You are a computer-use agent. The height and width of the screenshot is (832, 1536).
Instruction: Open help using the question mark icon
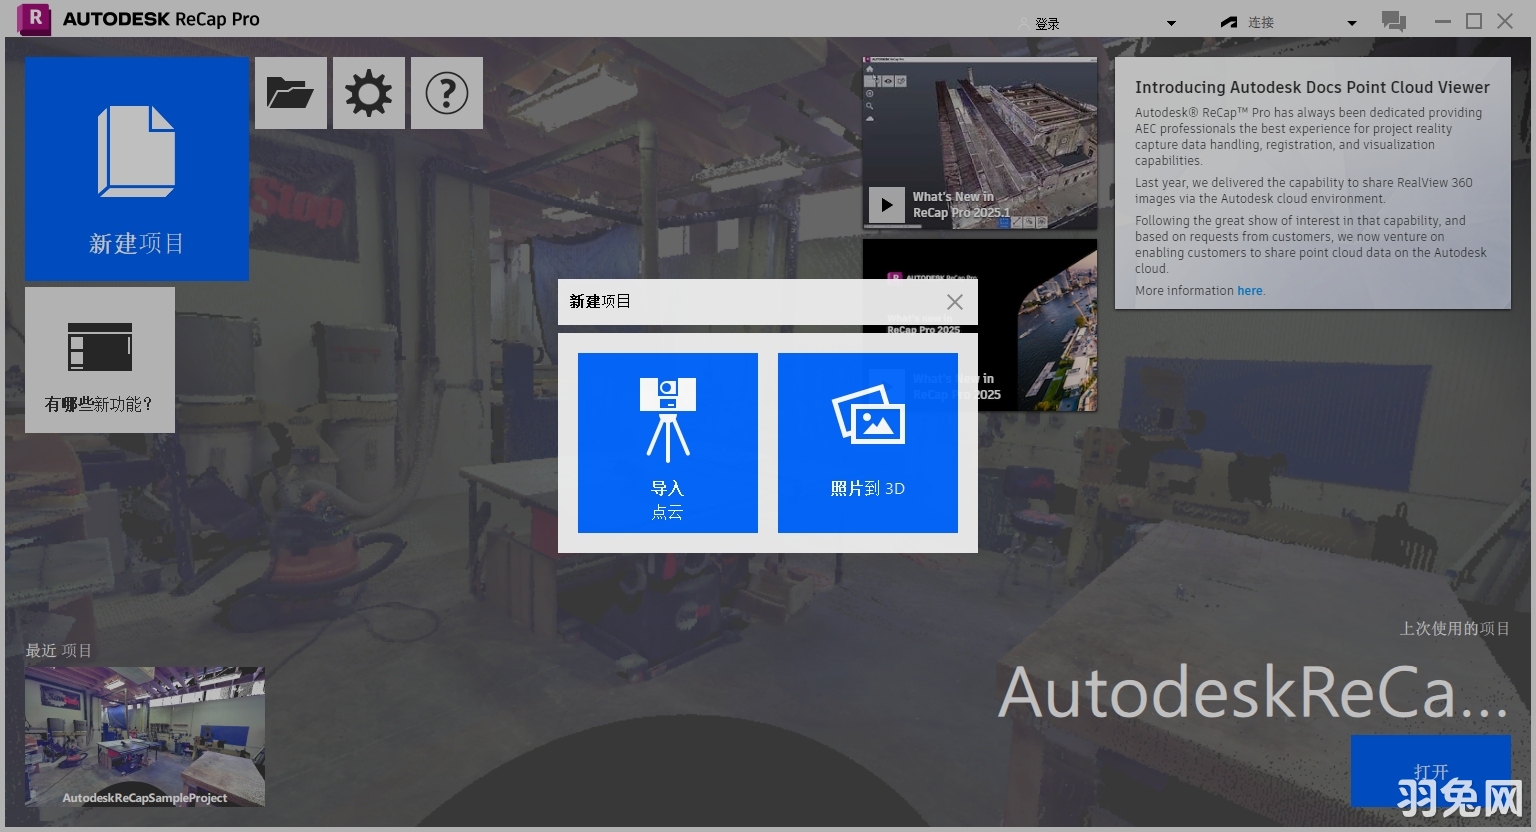click(x=446, y=92)
